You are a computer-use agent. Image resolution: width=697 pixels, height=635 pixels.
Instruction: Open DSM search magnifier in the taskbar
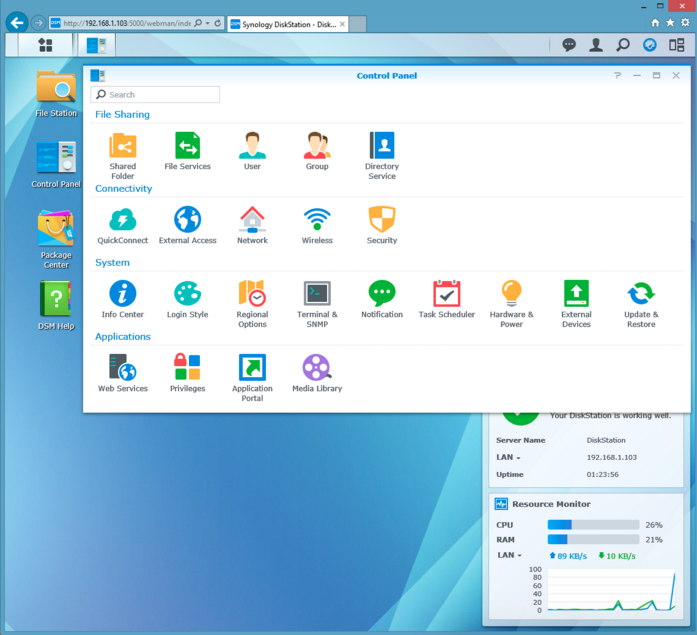coord(623,44)
